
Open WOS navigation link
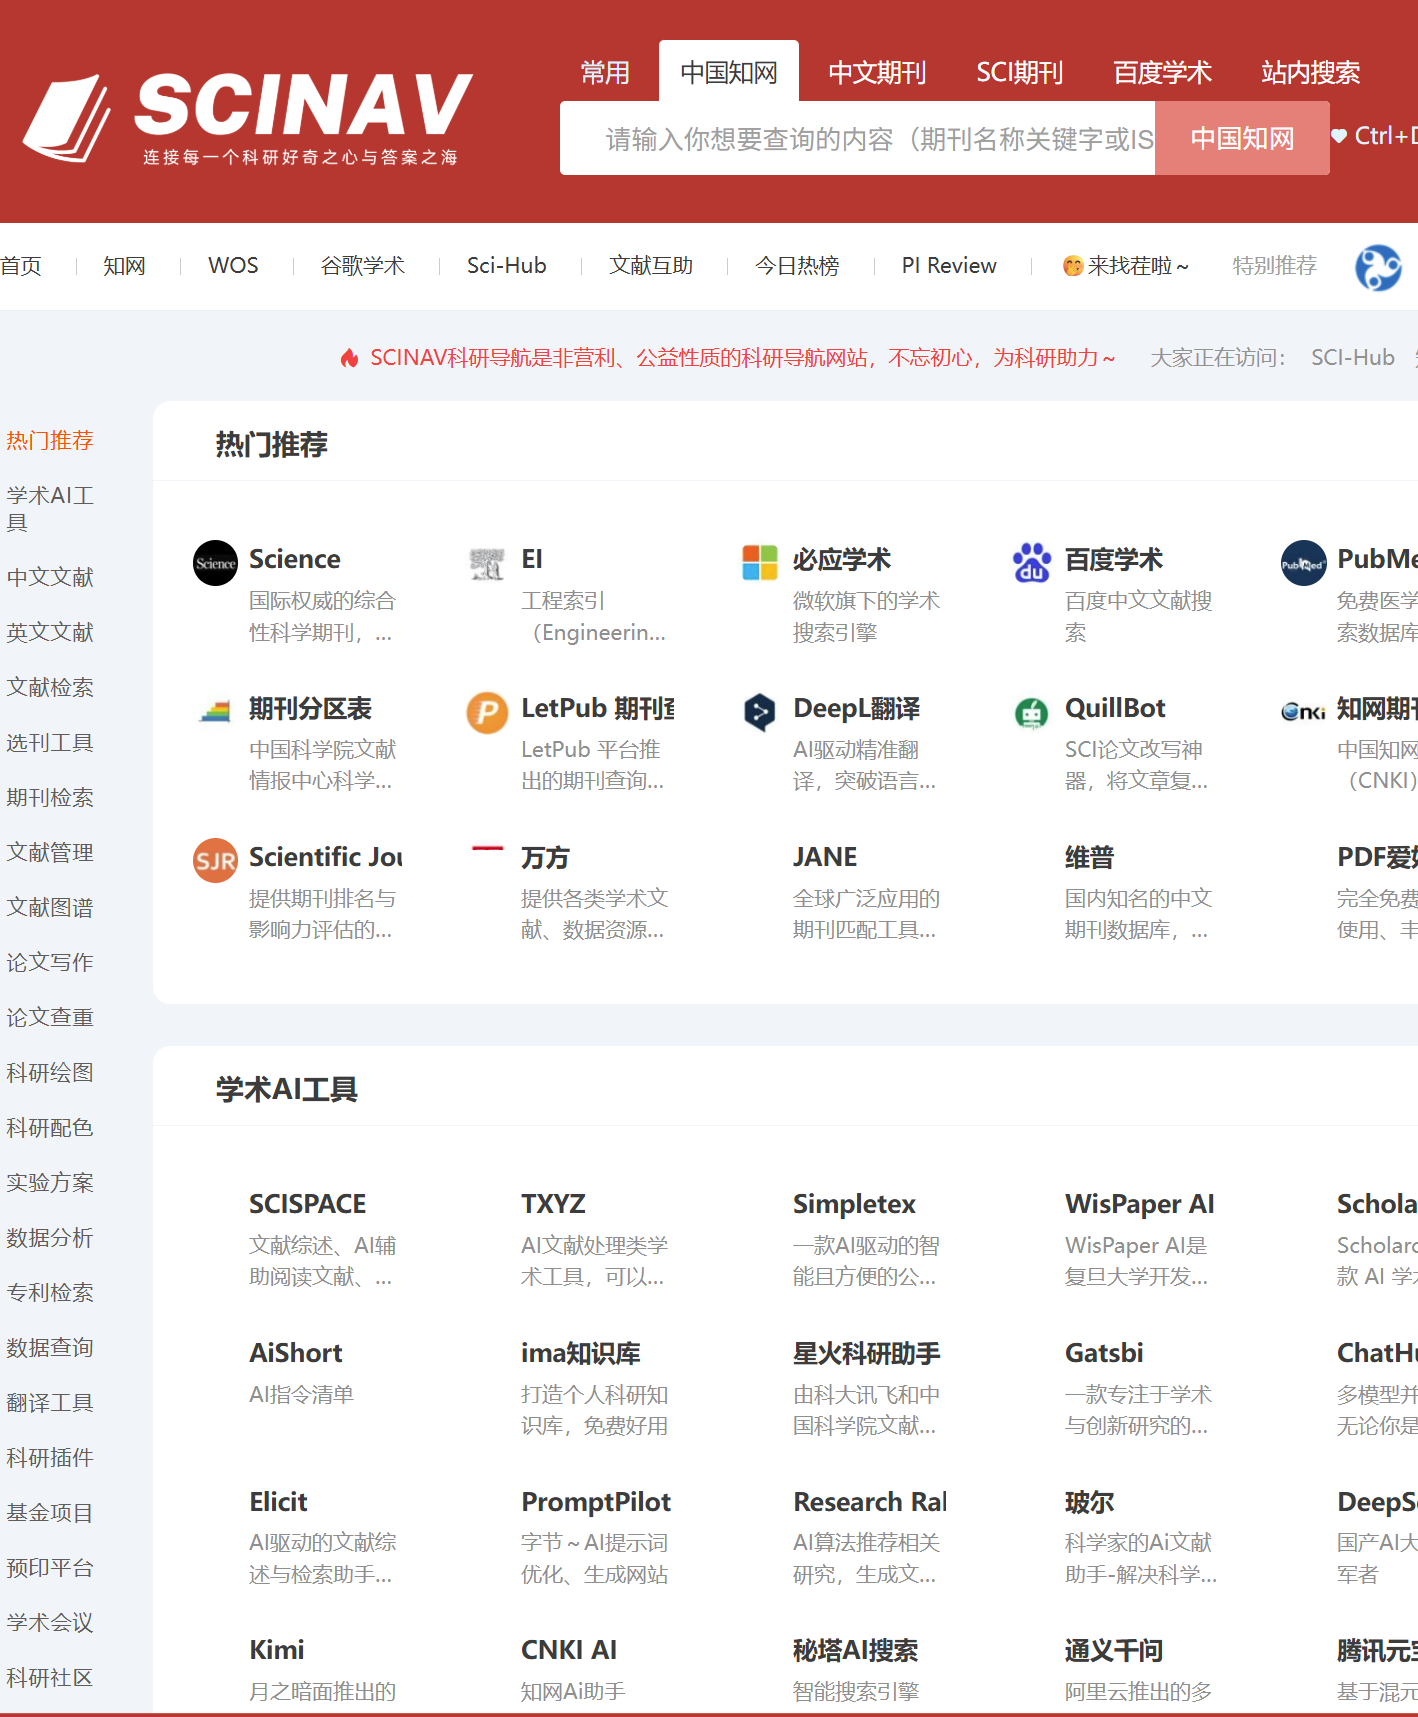[x=233, y=266]
